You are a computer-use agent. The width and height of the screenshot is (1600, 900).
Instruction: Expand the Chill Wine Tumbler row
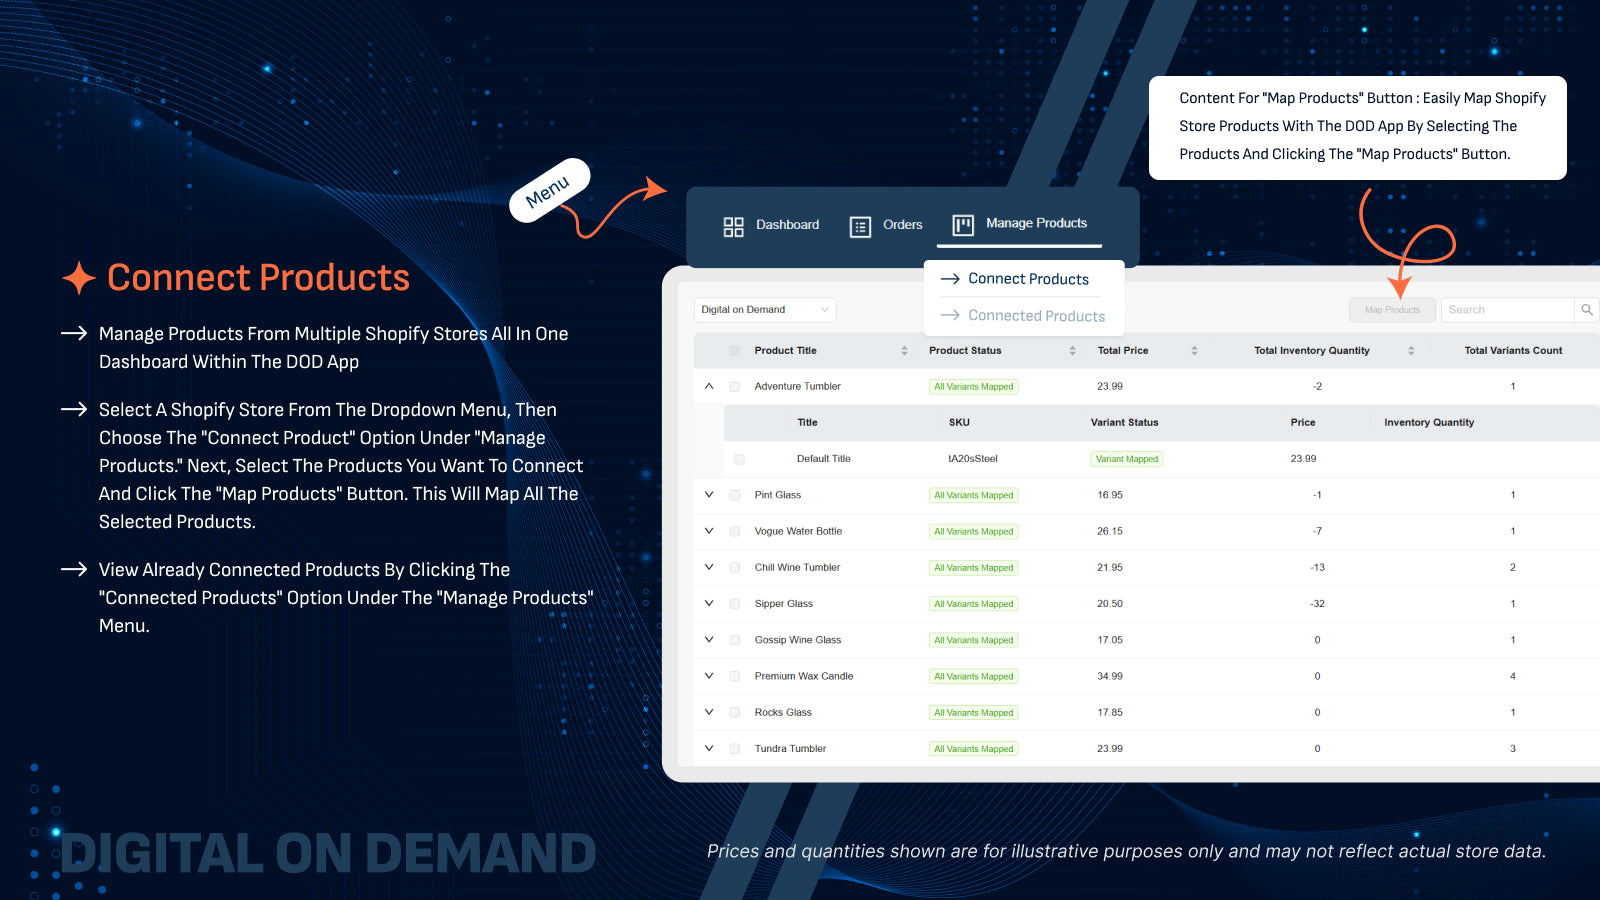coord(709,567)
